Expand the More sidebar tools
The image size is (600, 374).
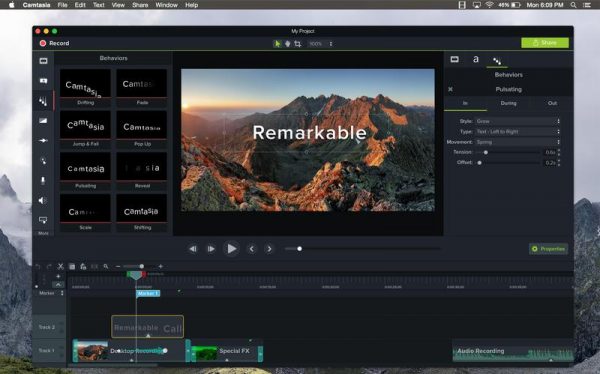click(43, 233)
